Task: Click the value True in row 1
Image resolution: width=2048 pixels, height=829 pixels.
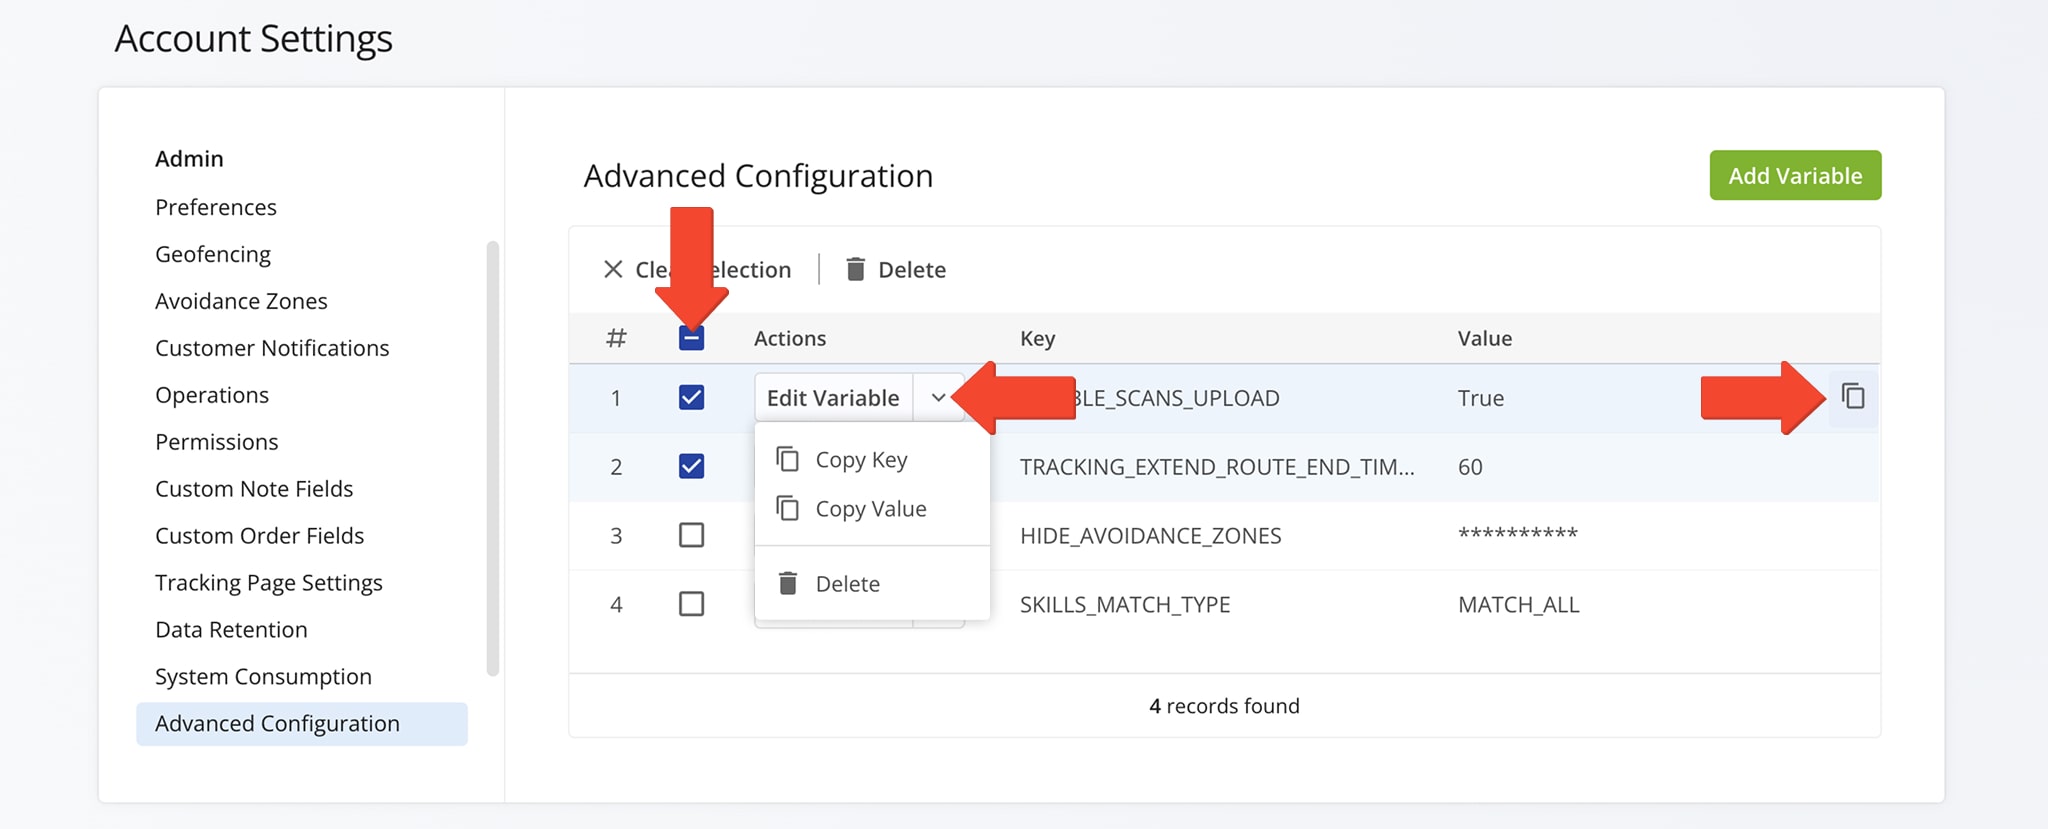Action: click(1480, 397)
